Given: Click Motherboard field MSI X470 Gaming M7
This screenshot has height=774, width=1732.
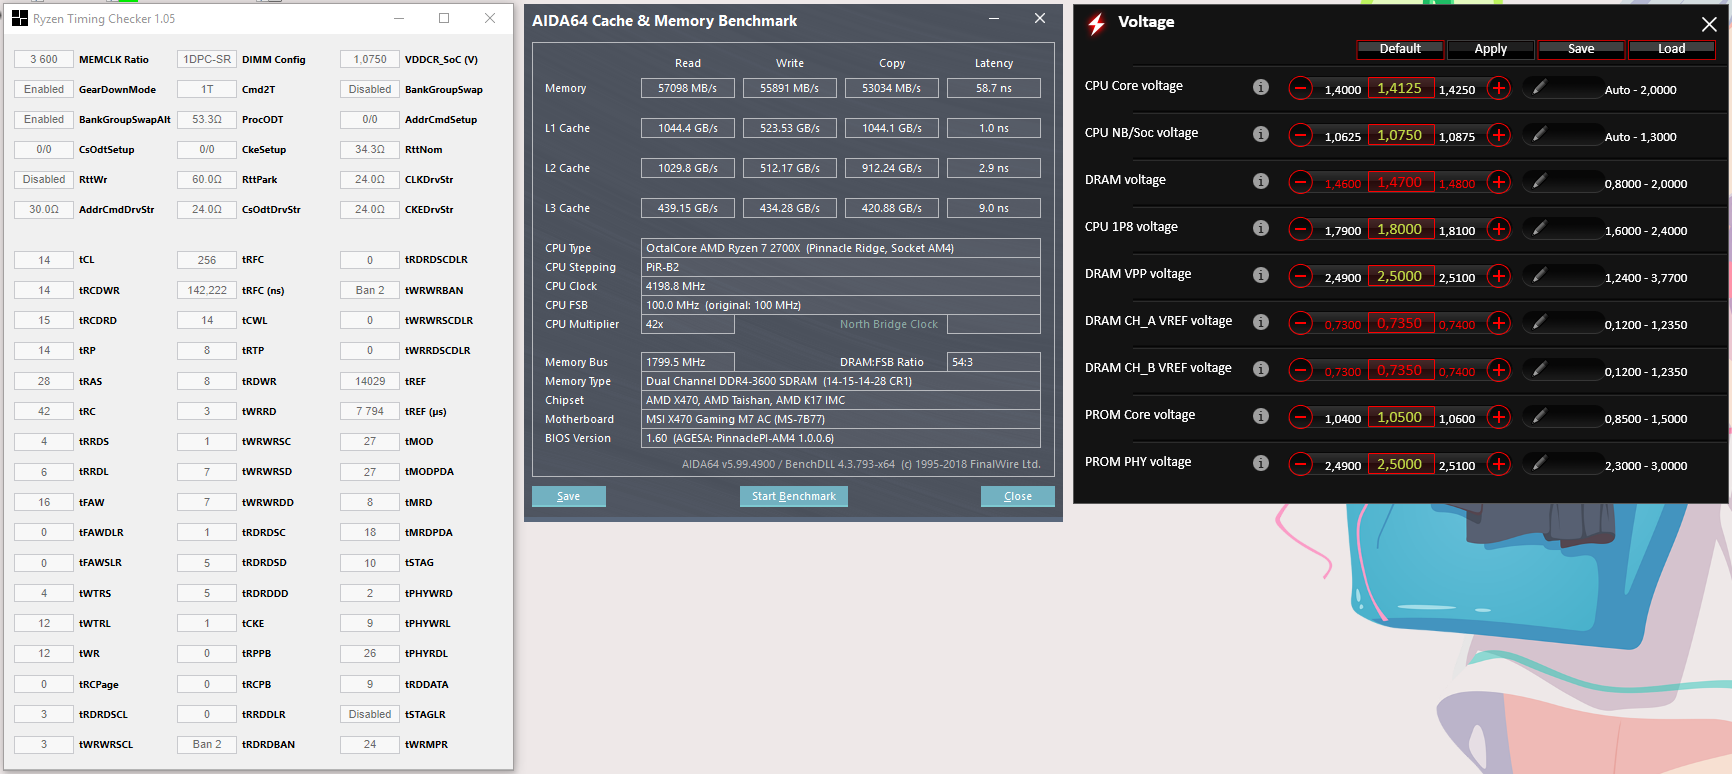Looking at the screenshot, I should [x=841, y=419].
